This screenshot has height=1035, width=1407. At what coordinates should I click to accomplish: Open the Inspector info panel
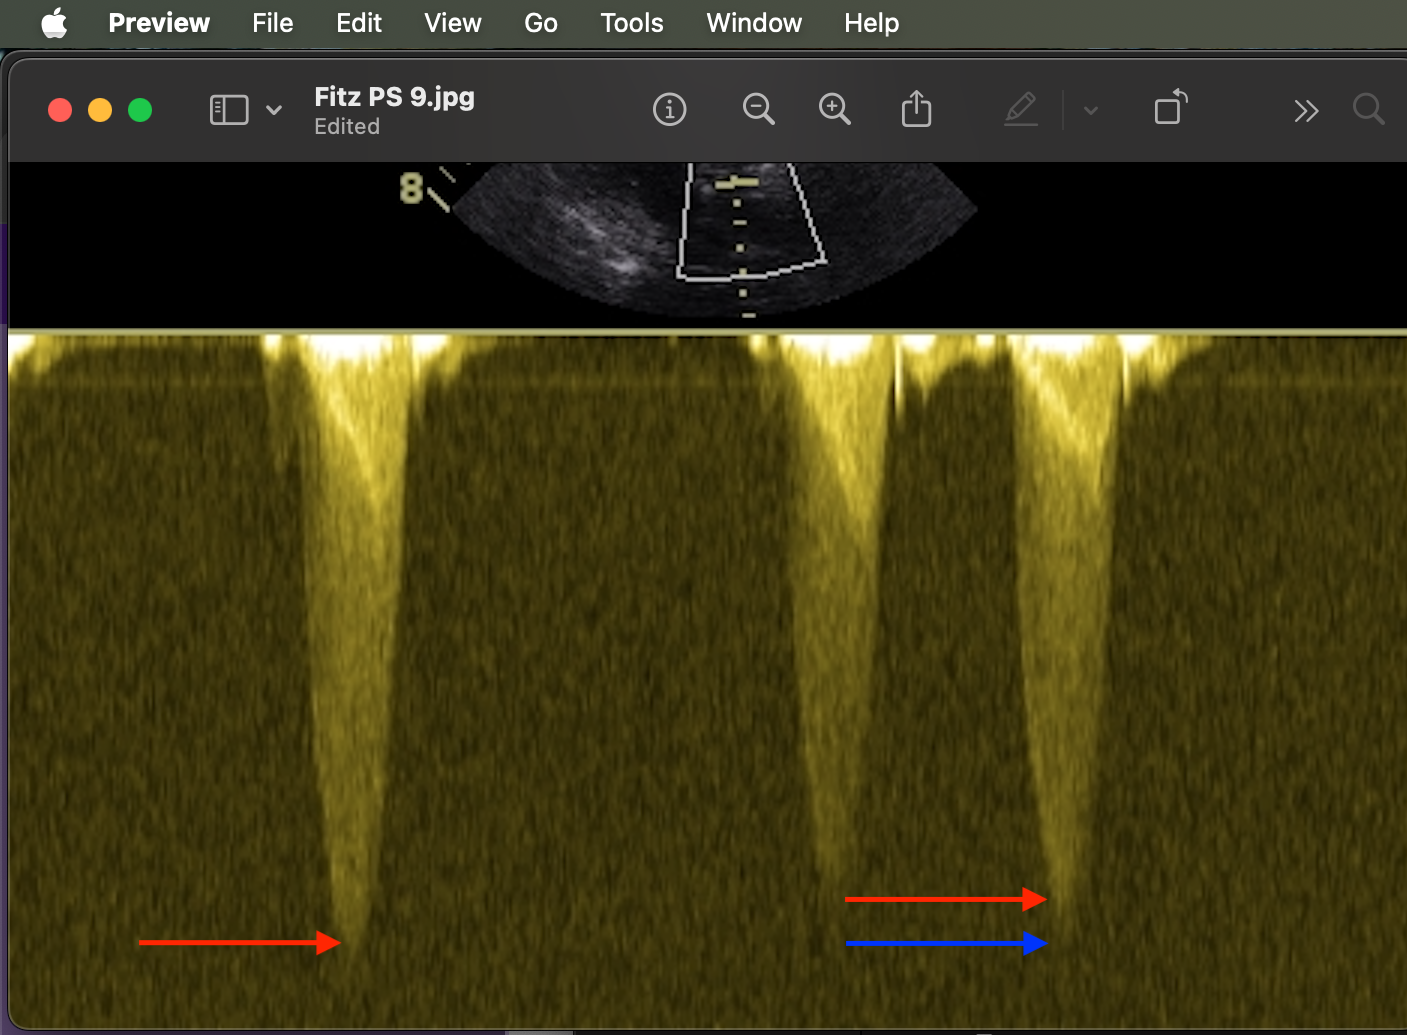pos(669,109)
